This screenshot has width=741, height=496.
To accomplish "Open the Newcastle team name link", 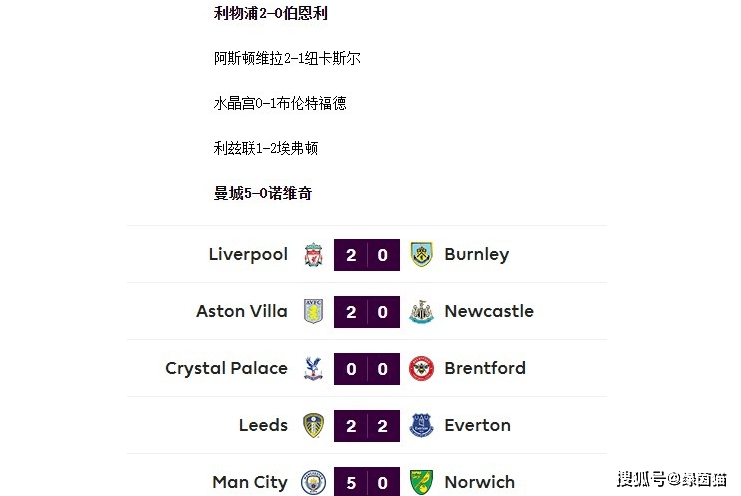I will 489,311.
